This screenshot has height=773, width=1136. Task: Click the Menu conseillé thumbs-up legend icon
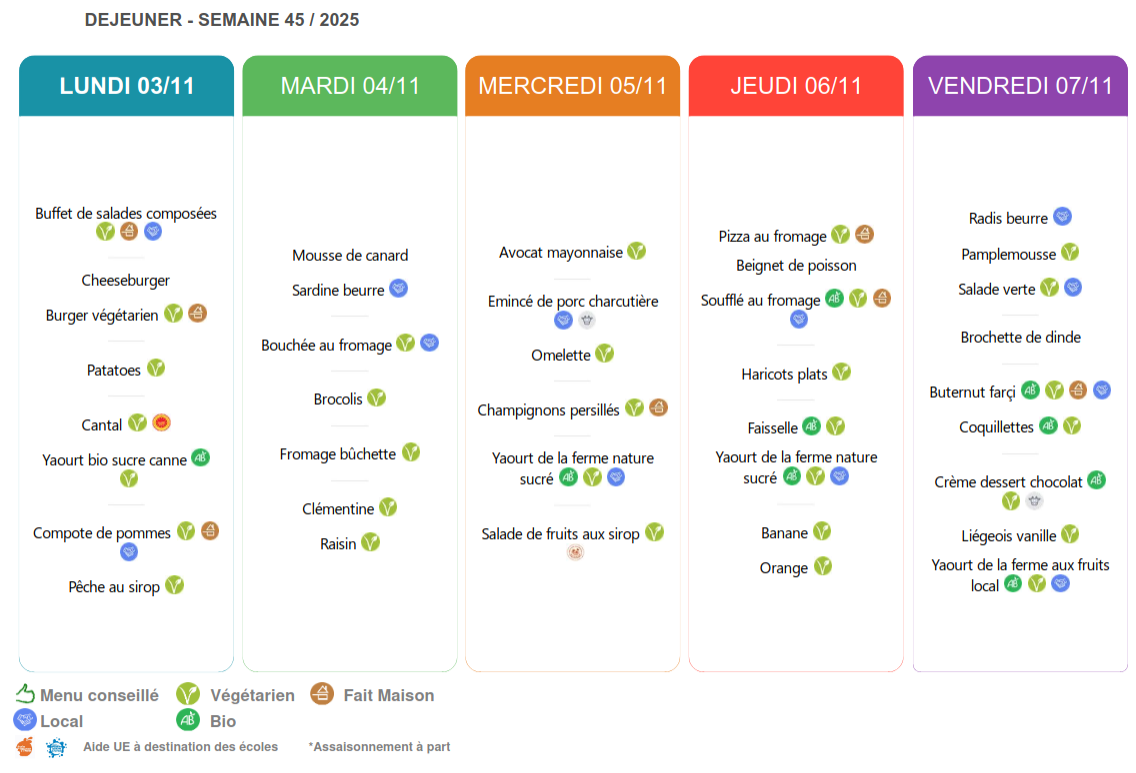pos(26,694)
